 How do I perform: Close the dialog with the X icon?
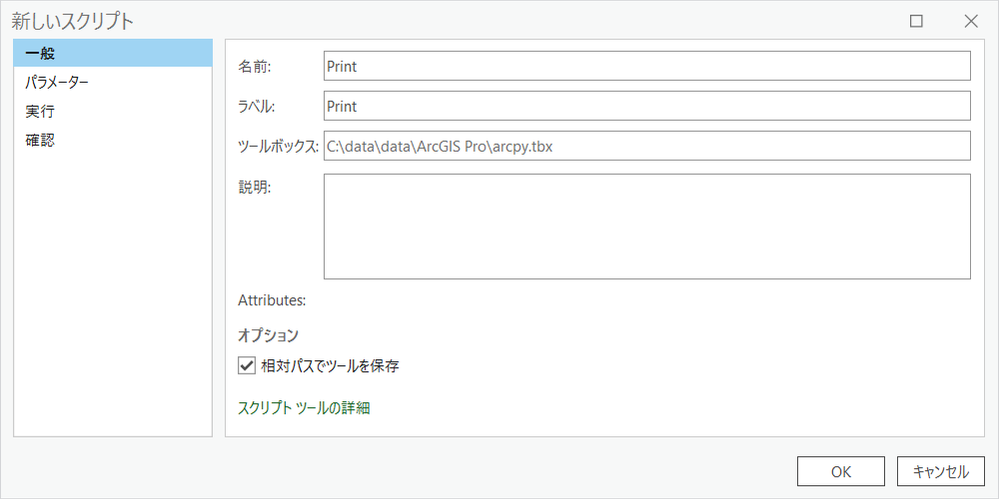pyautogui.click(x=970, y=21)
